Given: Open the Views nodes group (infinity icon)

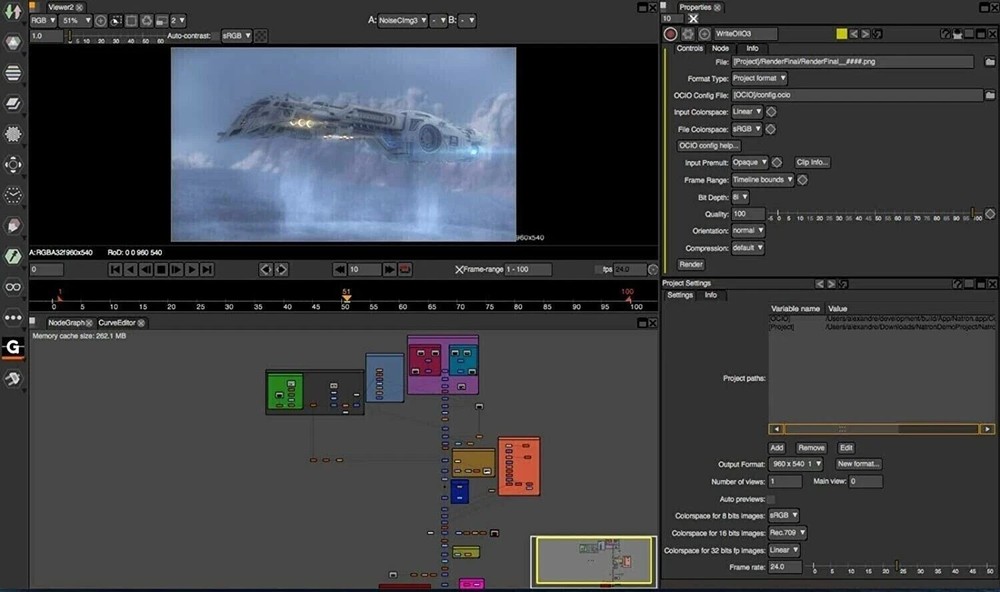Looking at the screenshot, I should tap(13, 284).
